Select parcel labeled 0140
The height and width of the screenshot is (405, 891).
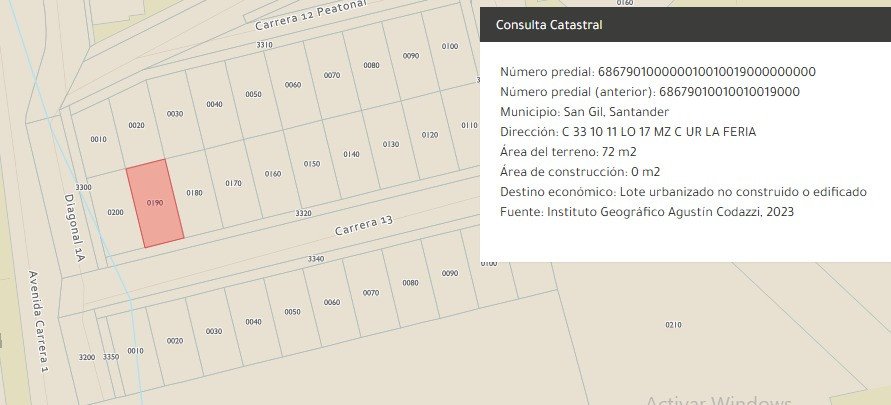tap(351, 155)
